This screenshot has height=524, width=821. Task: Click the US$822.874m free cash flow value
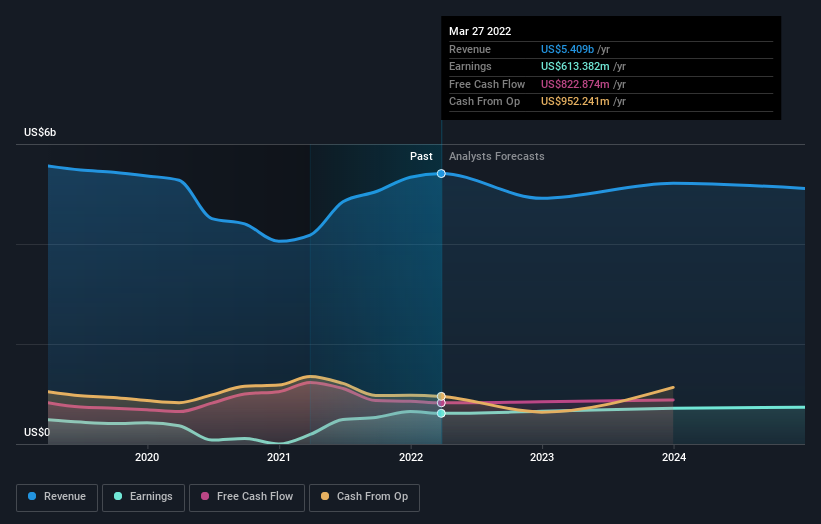[575, 84]
